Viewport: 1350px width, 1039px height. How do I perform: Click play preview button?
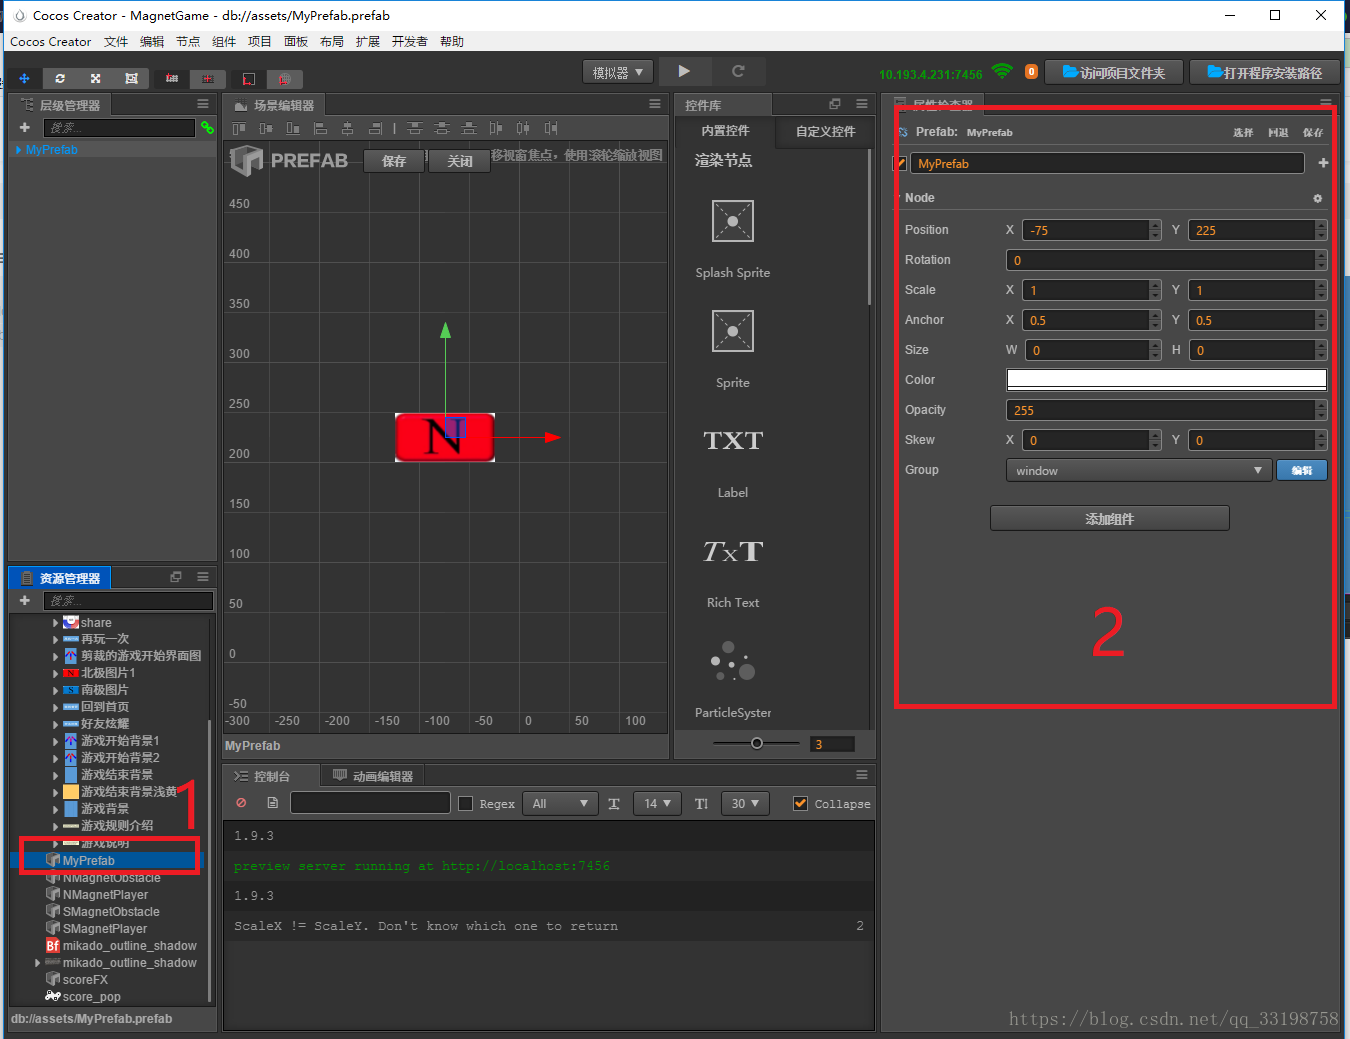[x=684, y=71]
